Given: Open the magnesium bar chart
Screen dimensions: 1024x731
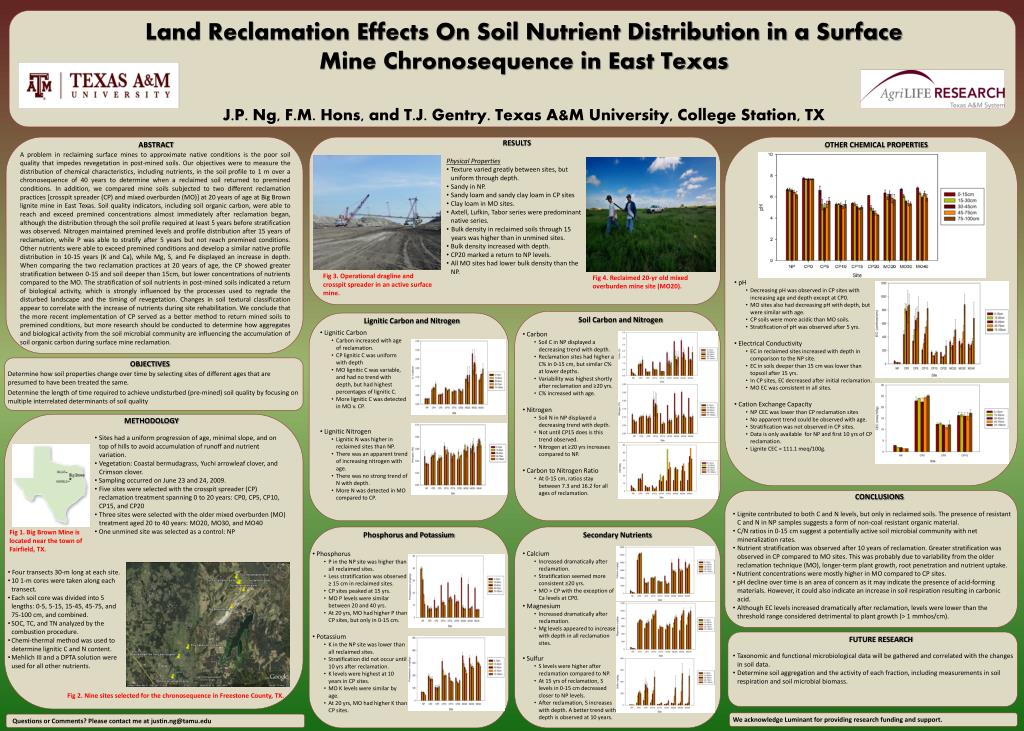Looking at the screenshot, I should tap(667, 628).
